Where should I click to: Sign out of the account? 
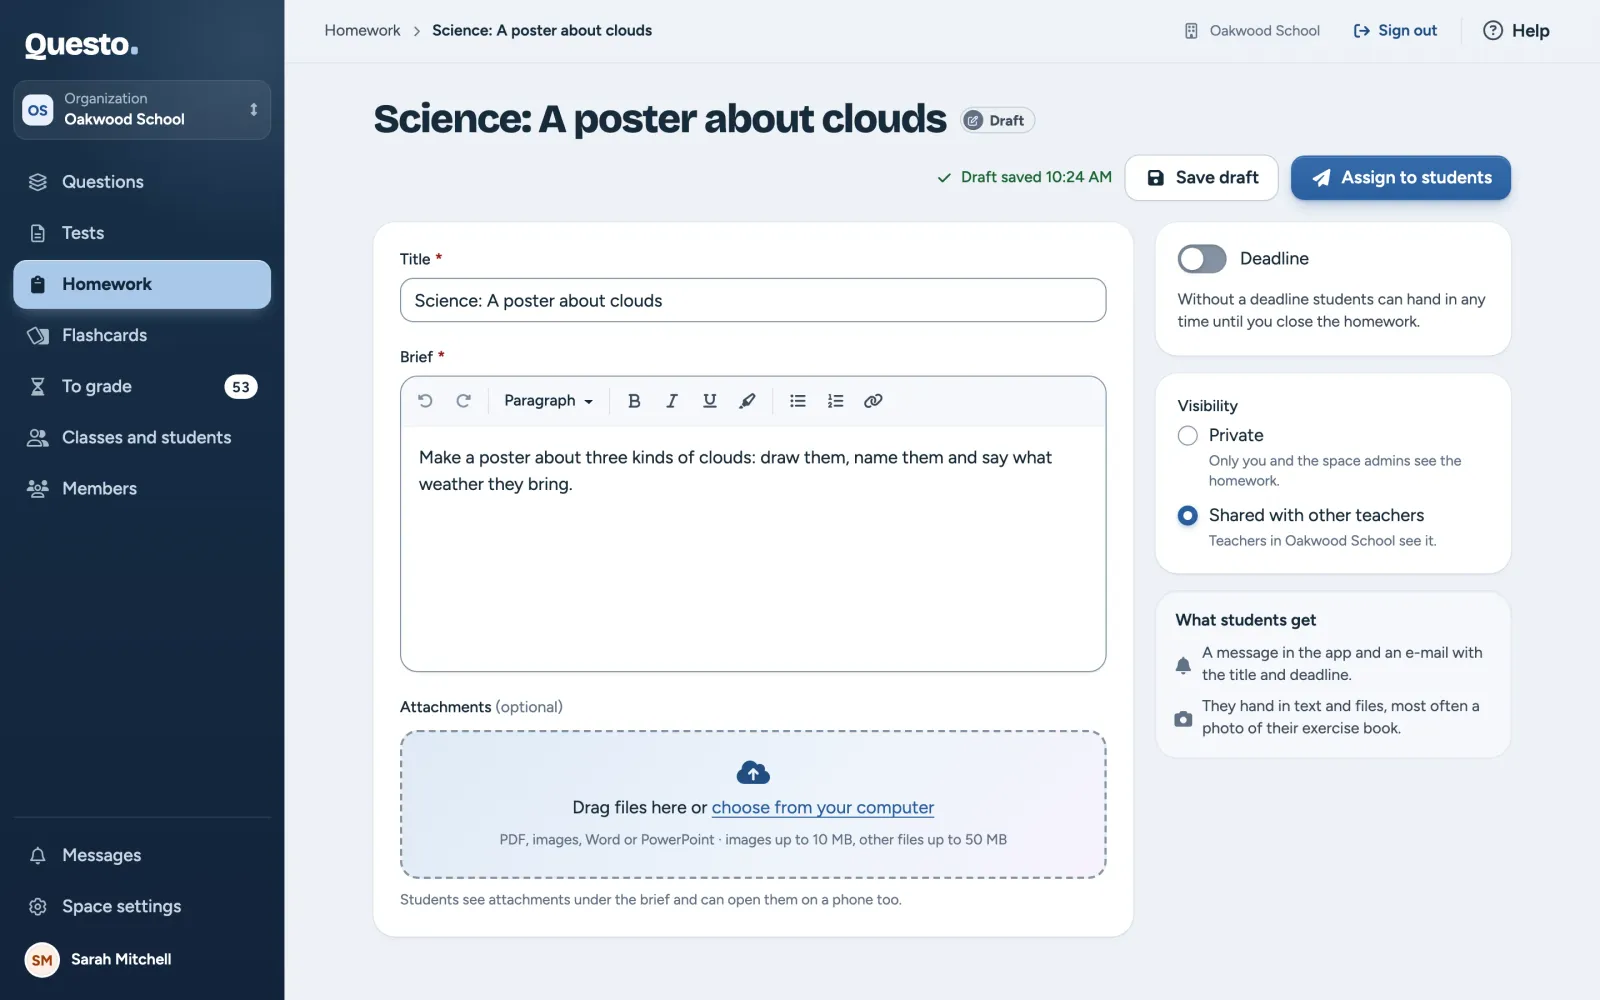click(x=1395, y=31)
